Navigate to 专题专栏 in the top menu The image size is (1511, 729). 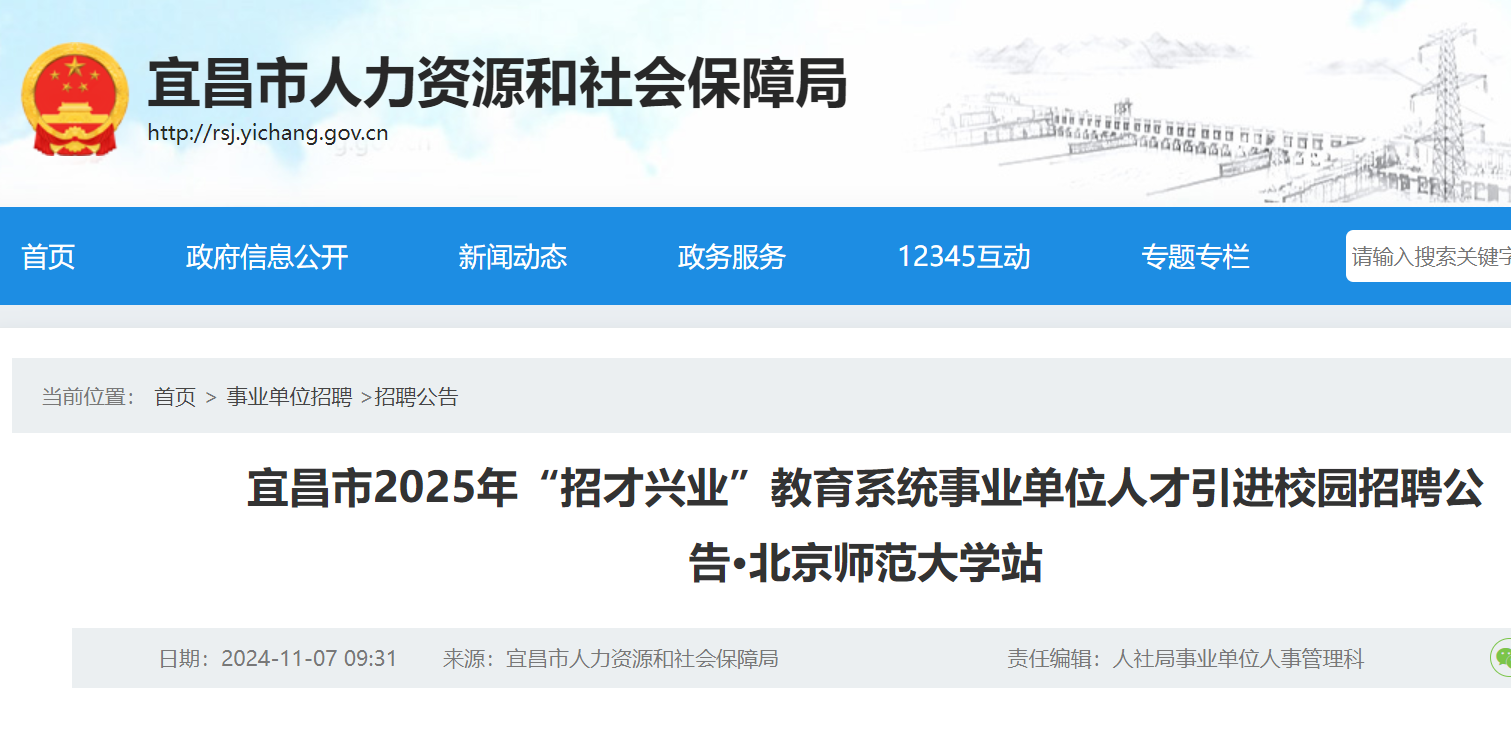(x=1195, y=257)
